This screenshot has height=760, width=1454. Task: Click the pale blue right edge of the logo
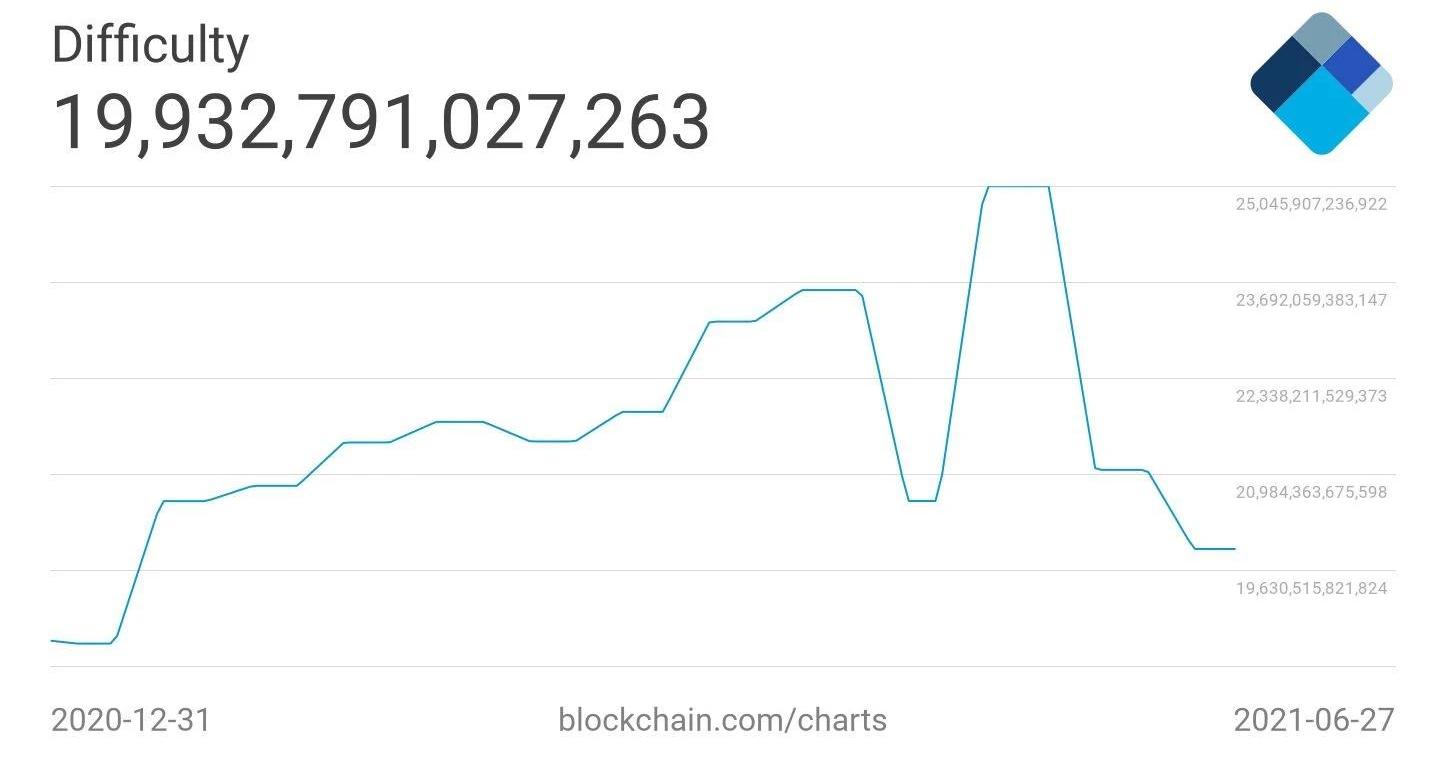1377,90
